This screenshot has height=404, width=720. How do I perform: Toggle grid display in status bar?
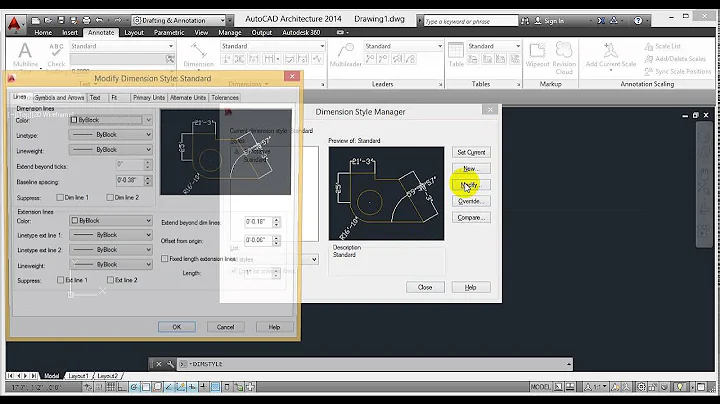(x=111, y=387)
